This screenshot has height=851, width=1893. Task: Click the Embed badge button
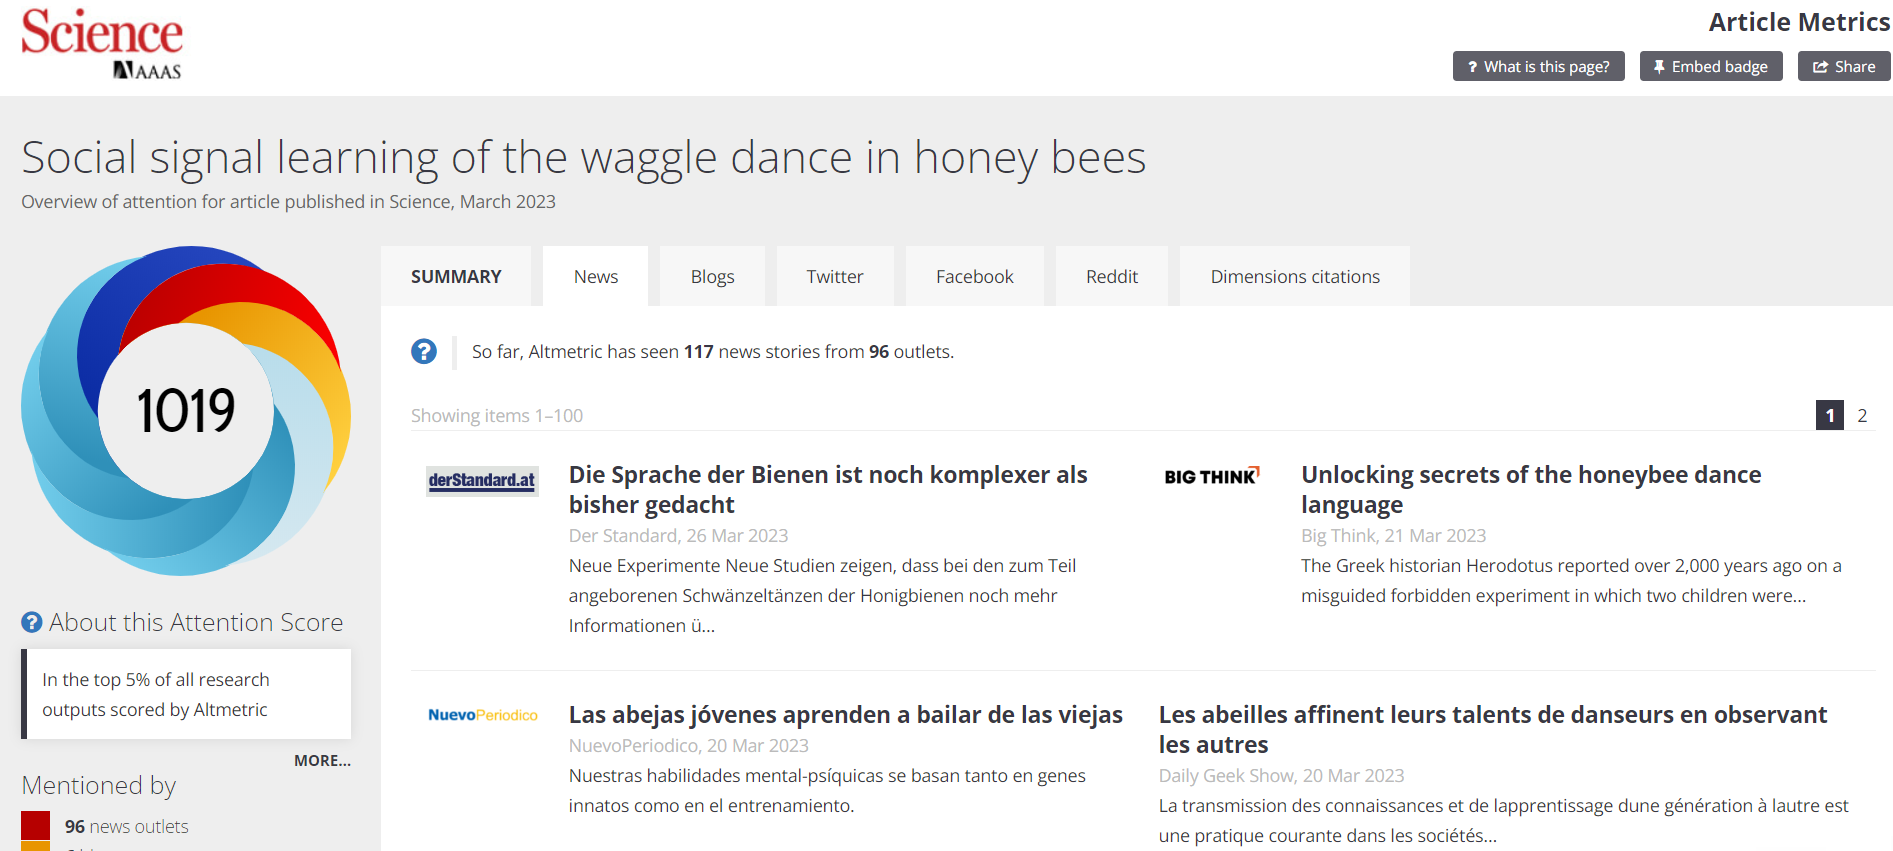[1710, 67]
